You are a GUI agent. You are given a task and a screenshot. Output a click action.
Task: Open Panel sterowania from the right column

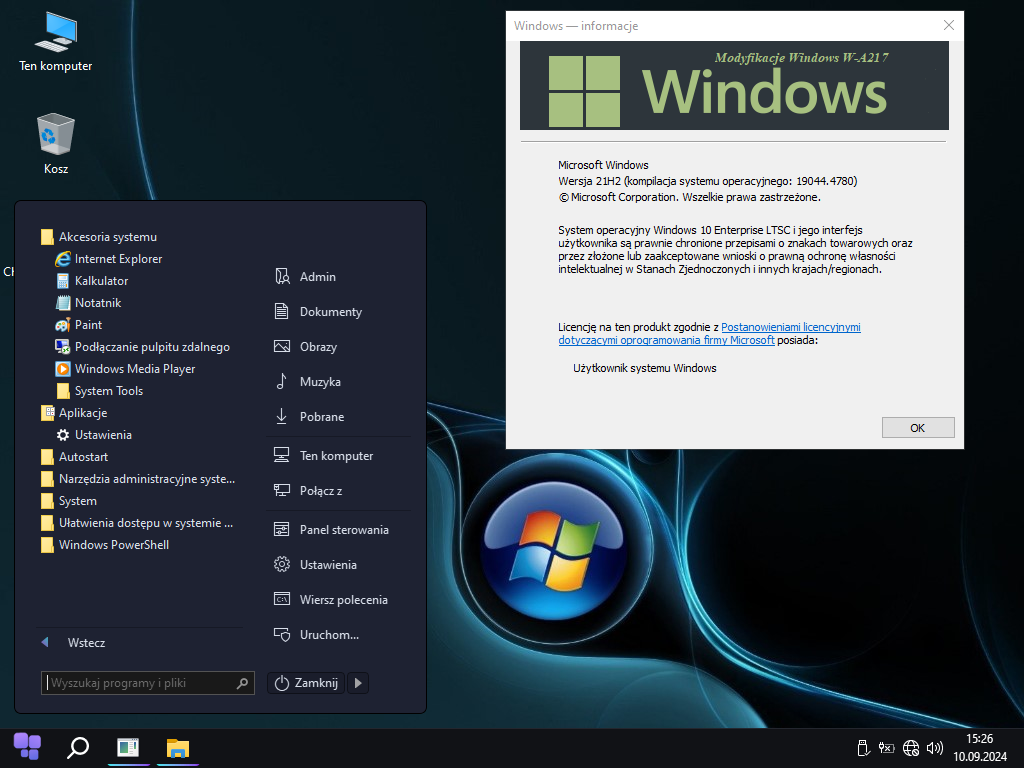[343, 530]
